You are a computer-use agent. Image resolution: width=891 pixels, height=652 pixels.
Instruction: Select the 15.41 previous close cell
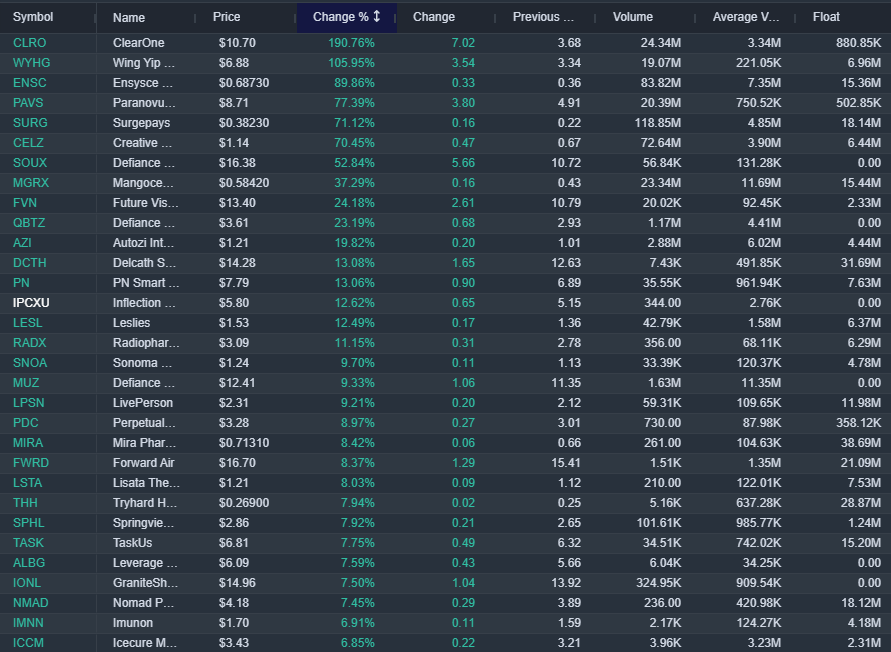(566, 463)
